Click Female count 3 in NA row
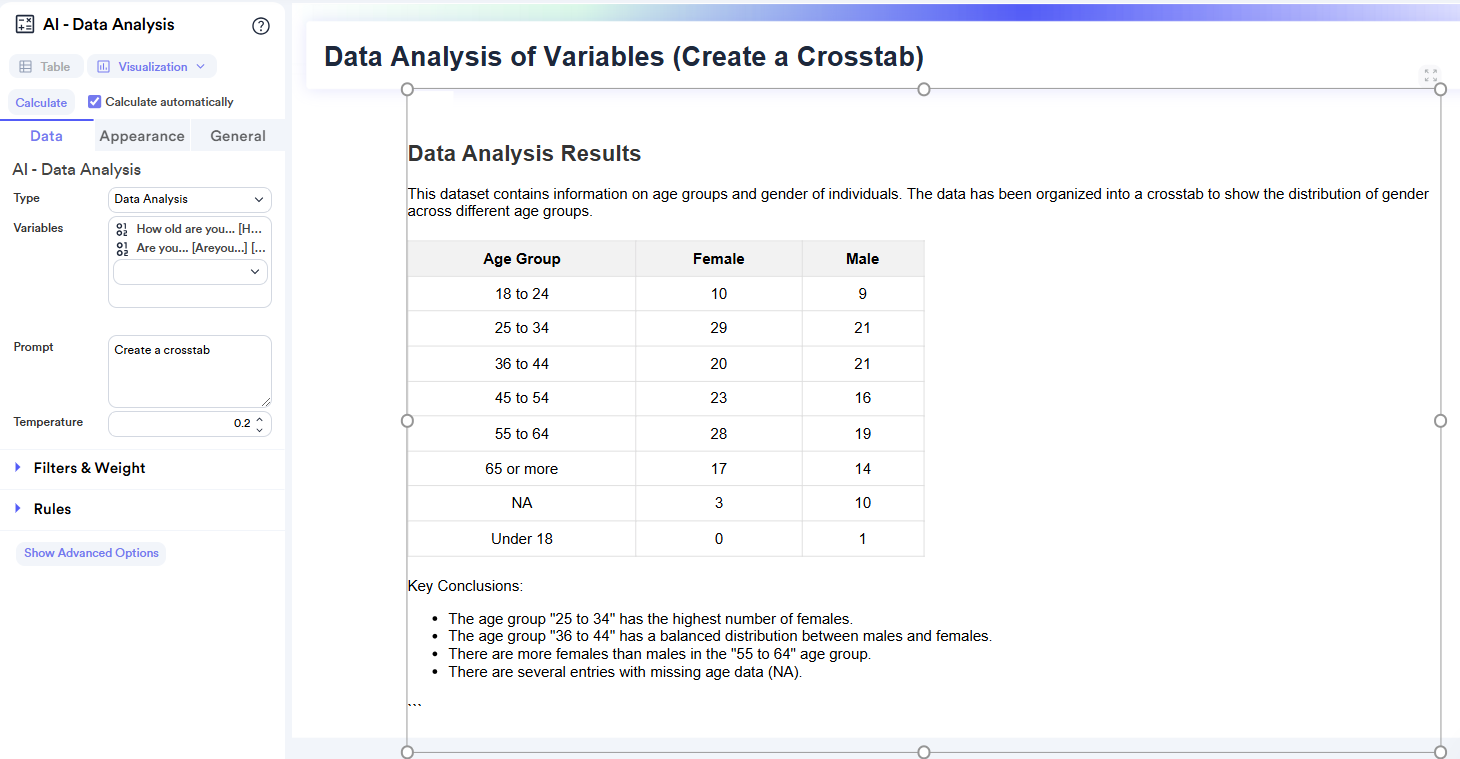Viewport: 1460px width, 759px height. pos(719,503)
